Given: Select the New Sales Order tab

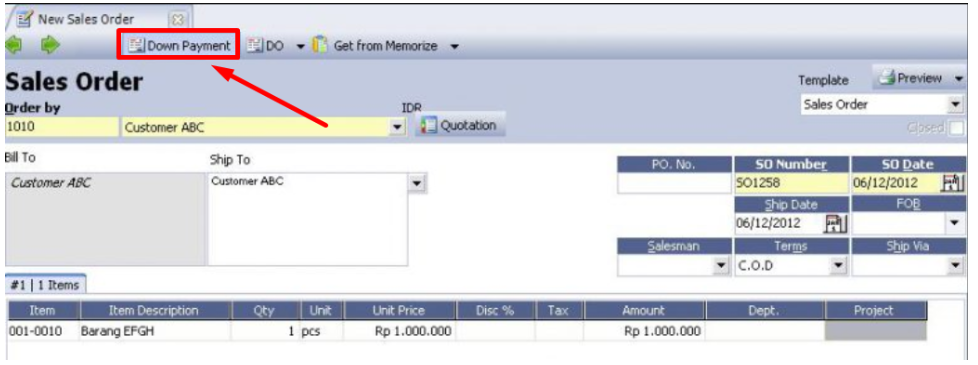Looking at the screenshot, I should 84,19.
